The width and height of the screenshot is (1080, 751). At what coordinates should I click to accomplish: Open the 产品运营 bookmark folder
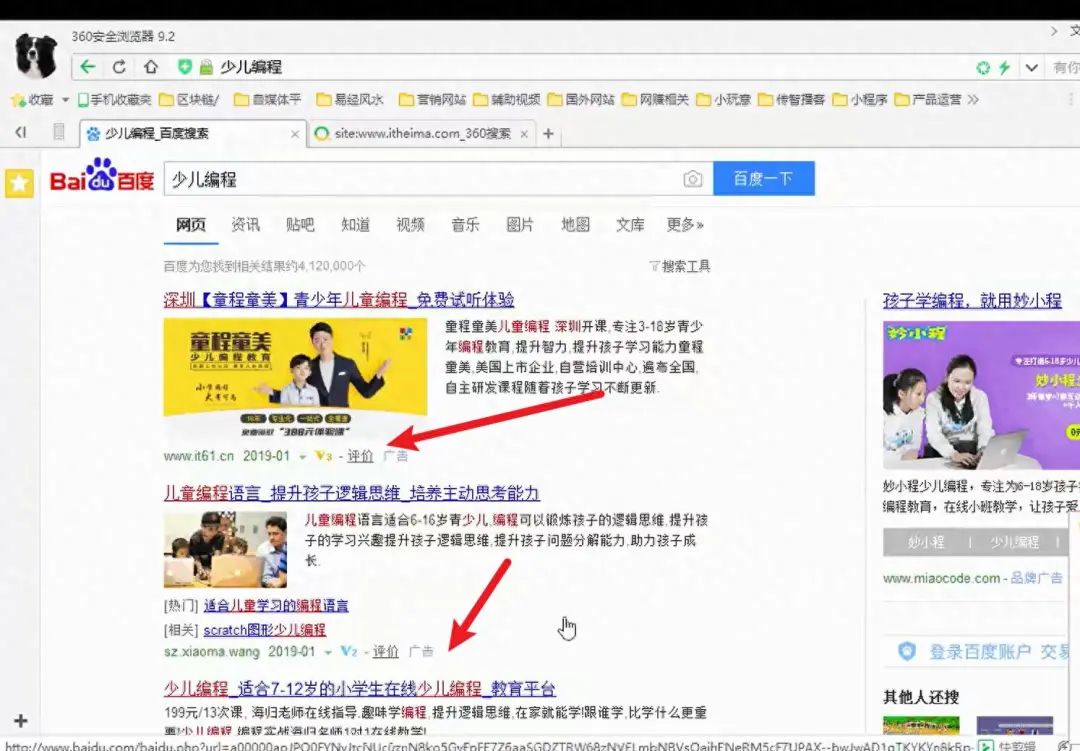[x=928, y=100]
